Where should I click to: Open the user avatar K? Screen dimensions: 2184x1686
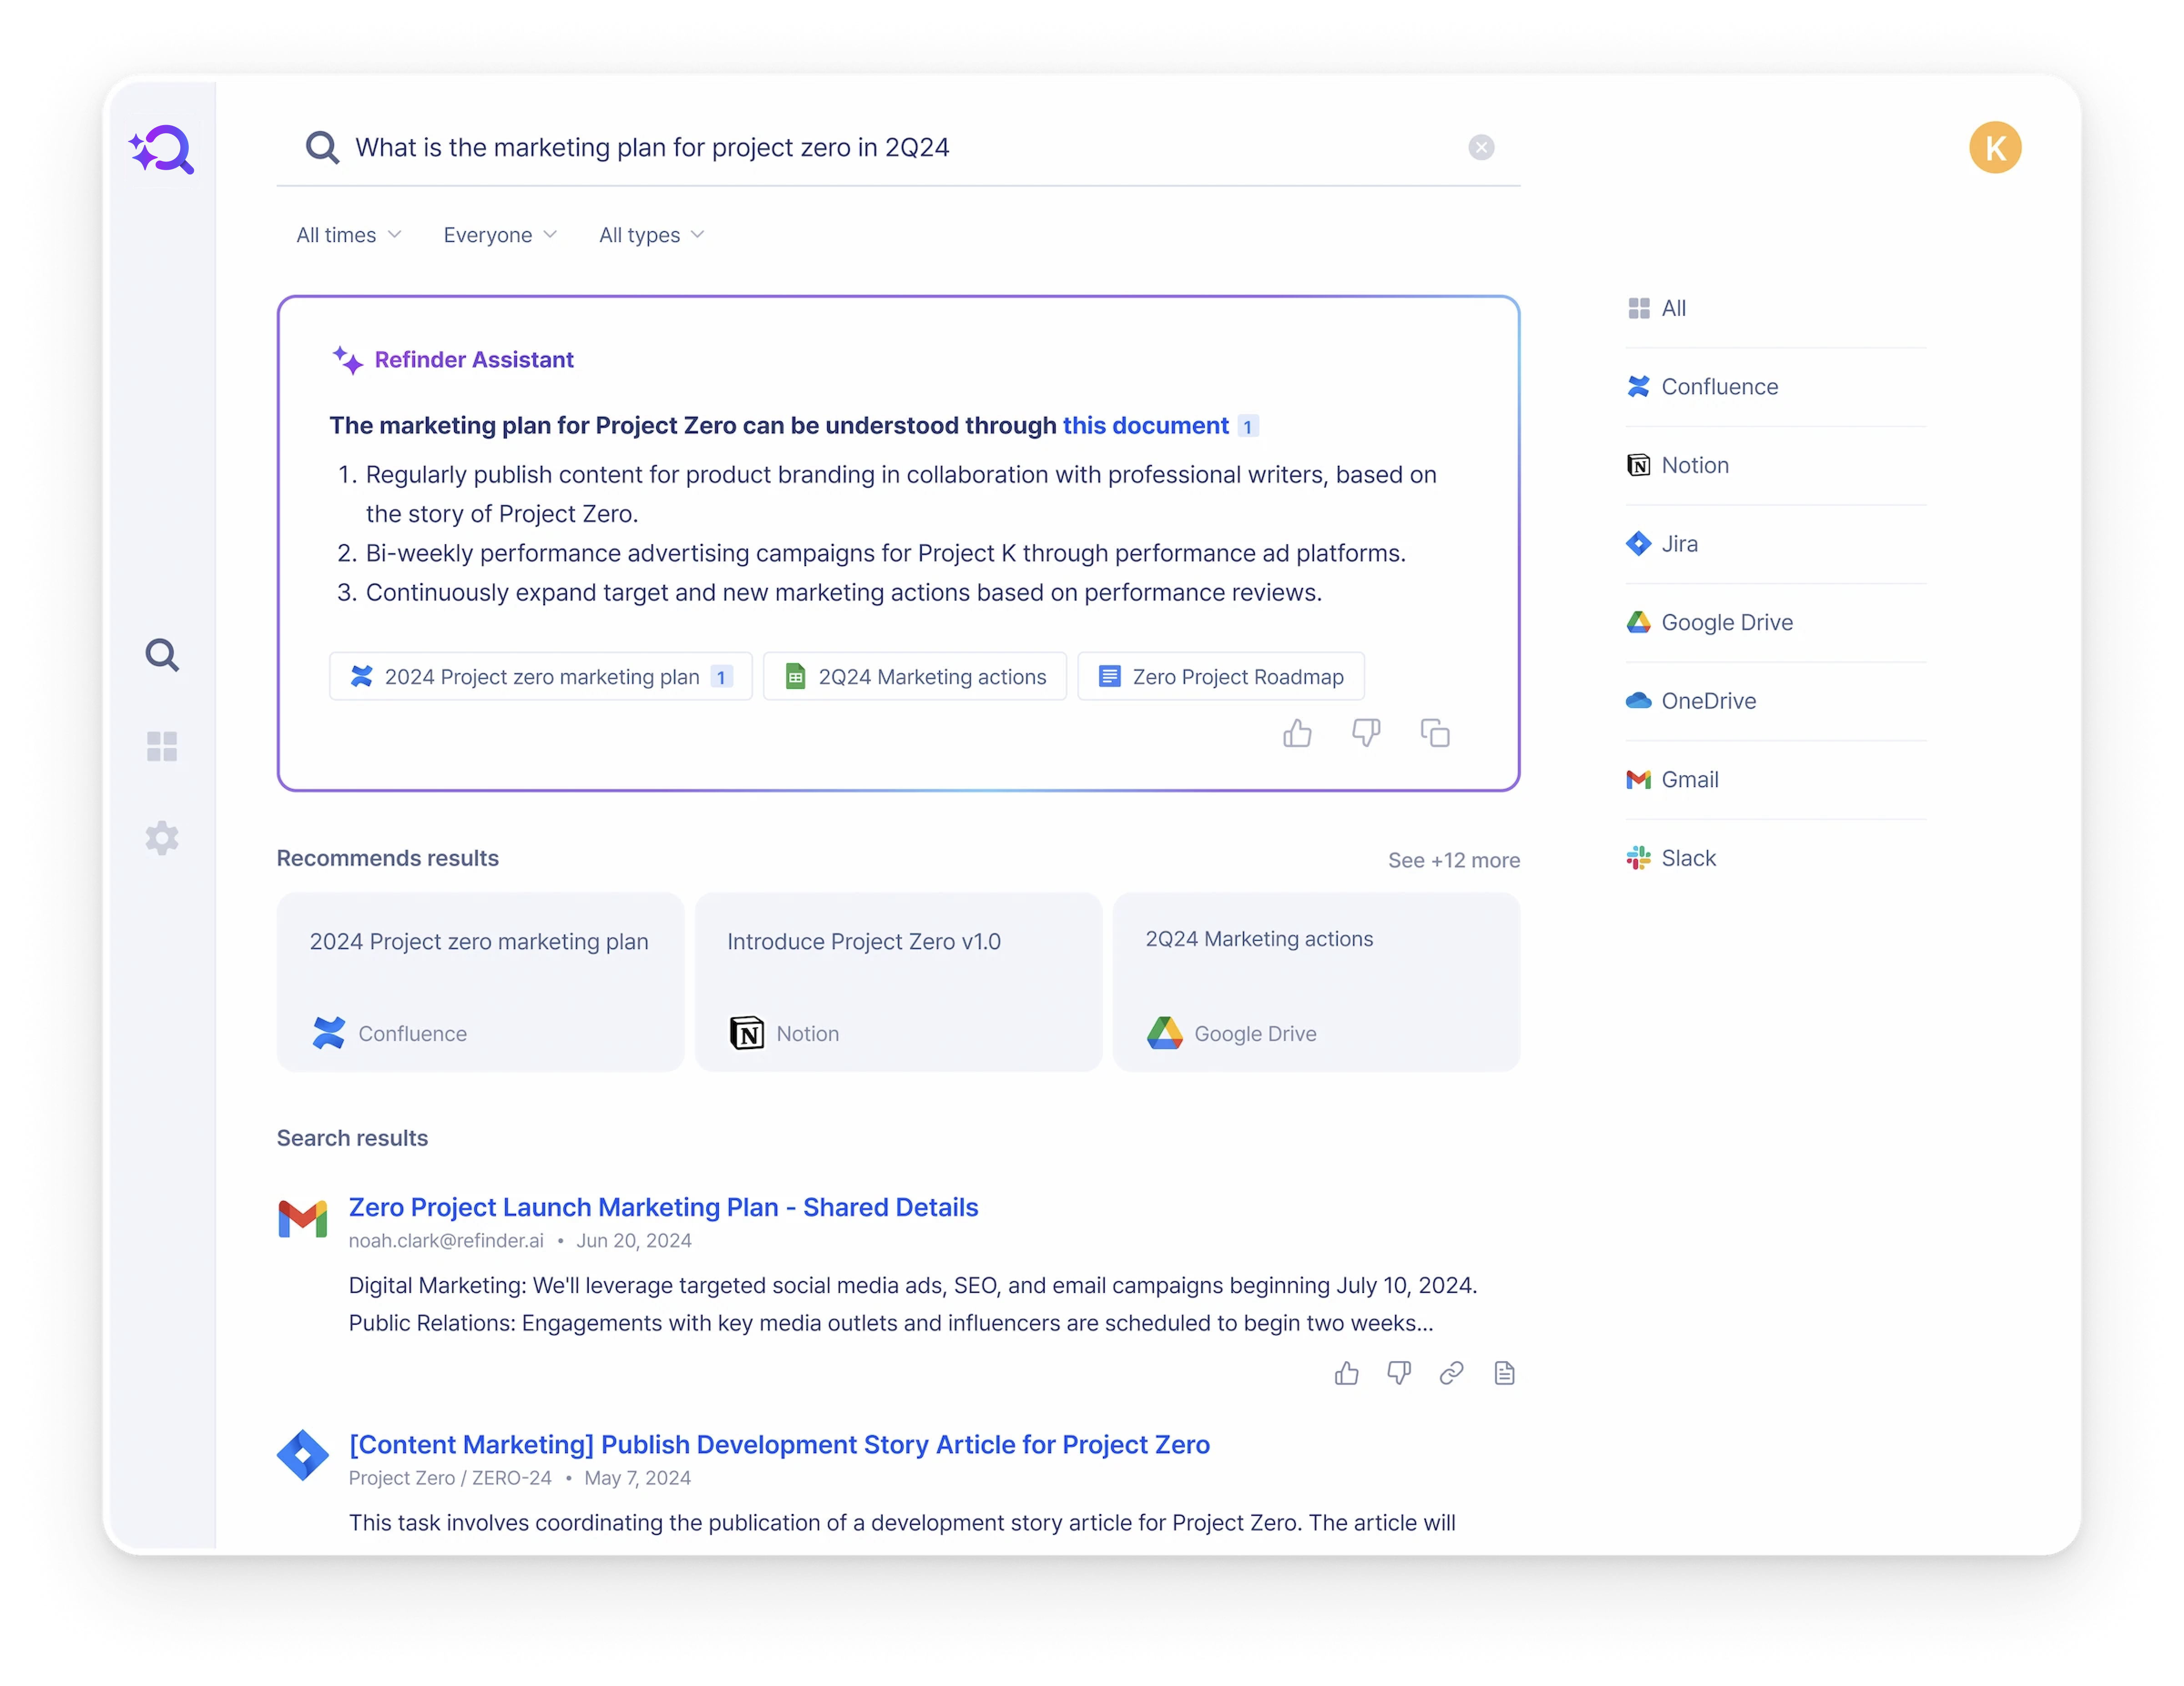click(1995, 147)
